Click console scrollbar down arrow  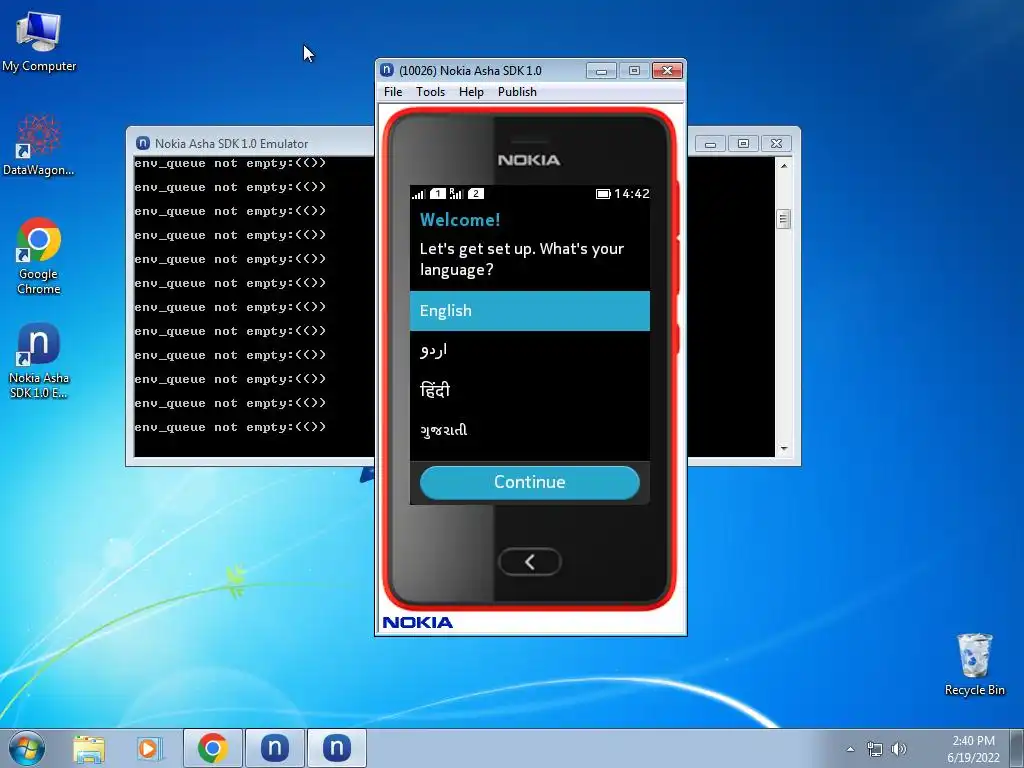click(x=784, y=449)
